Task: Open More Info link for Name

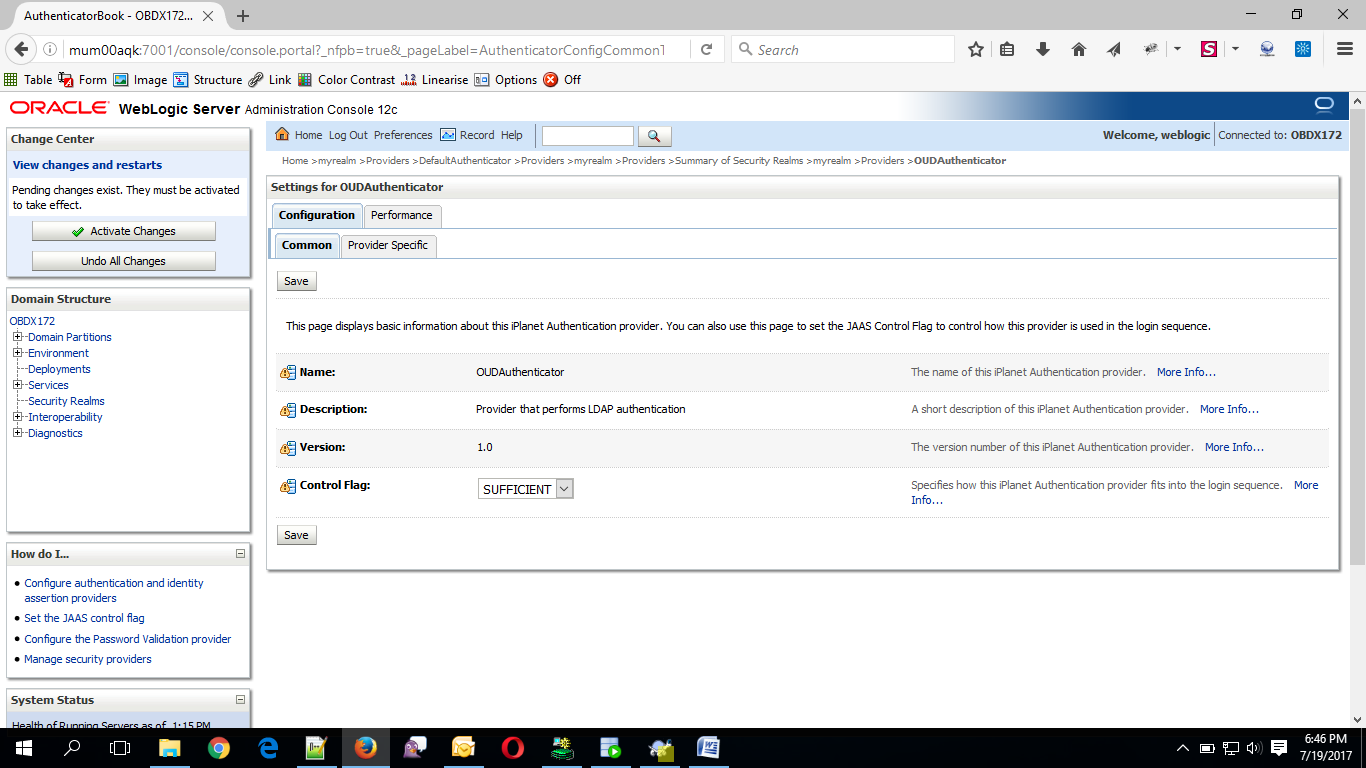Action: coord(1186,372)
